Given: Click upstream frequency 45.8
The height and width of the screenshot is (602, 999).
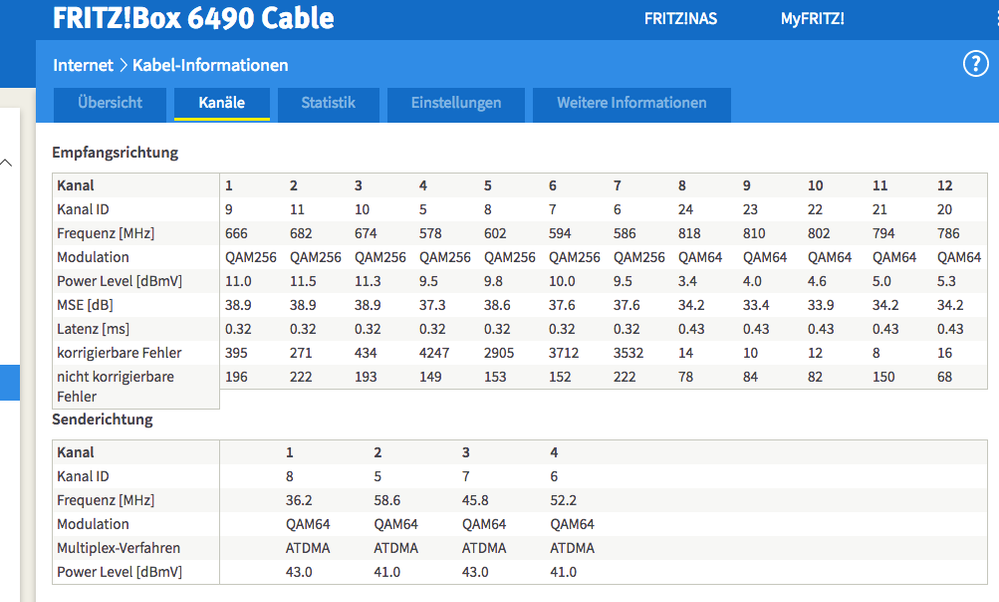Looking at the screenshot, I should pyautogui.click(x=475, y=500).
